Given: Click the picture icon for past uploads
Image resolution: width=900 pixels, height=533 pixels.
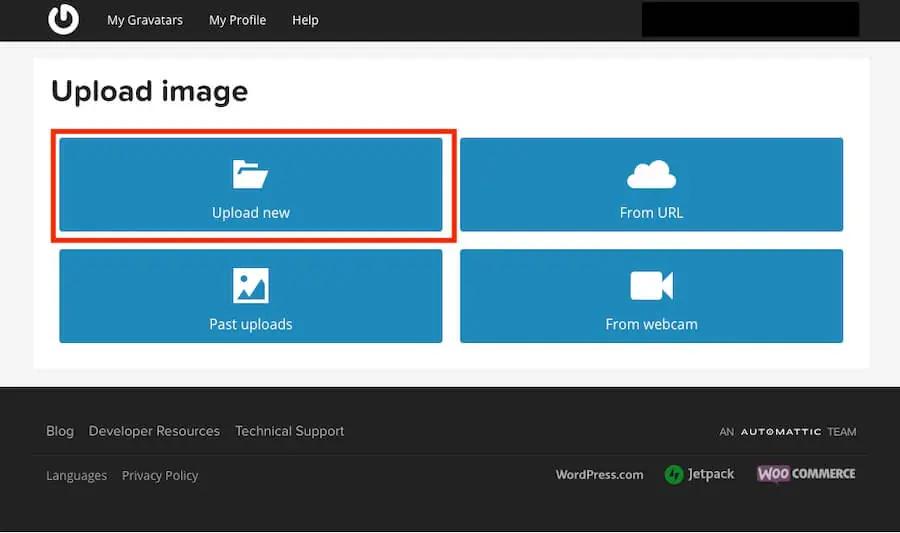Looking at the screenshot, I should (251, 285).
